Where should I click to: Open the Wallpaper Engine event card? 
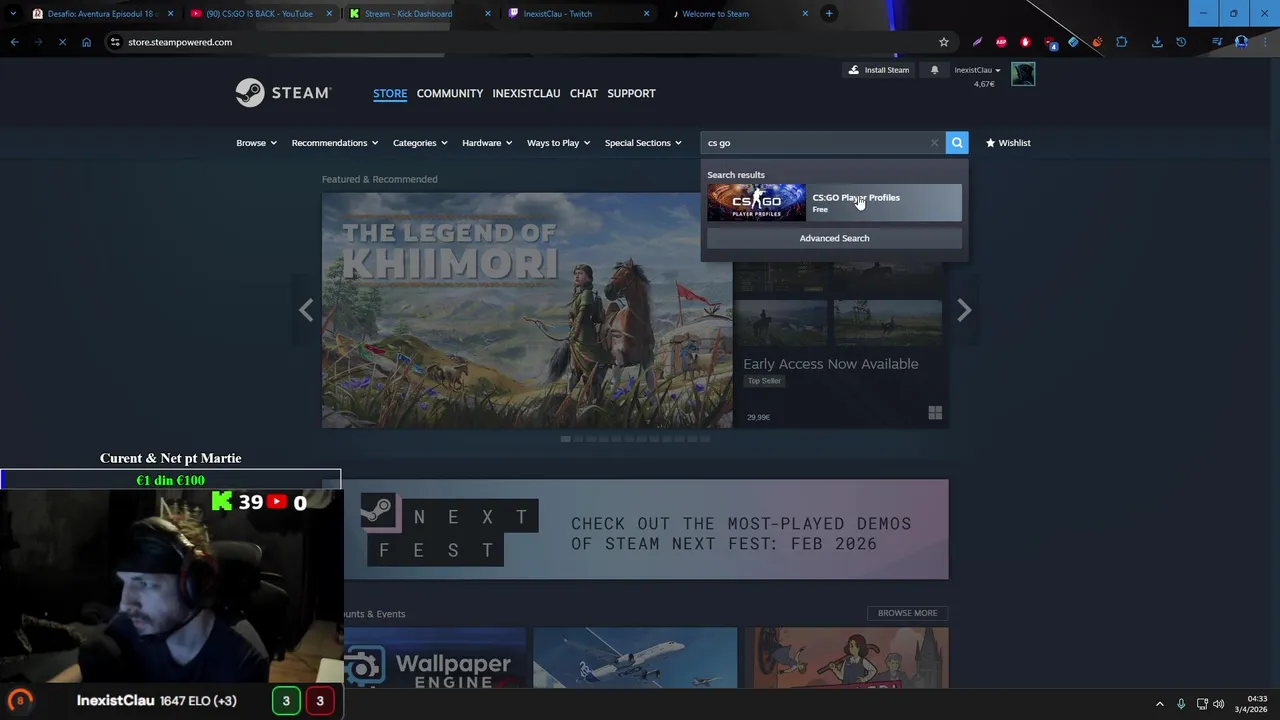coord(435,658)
